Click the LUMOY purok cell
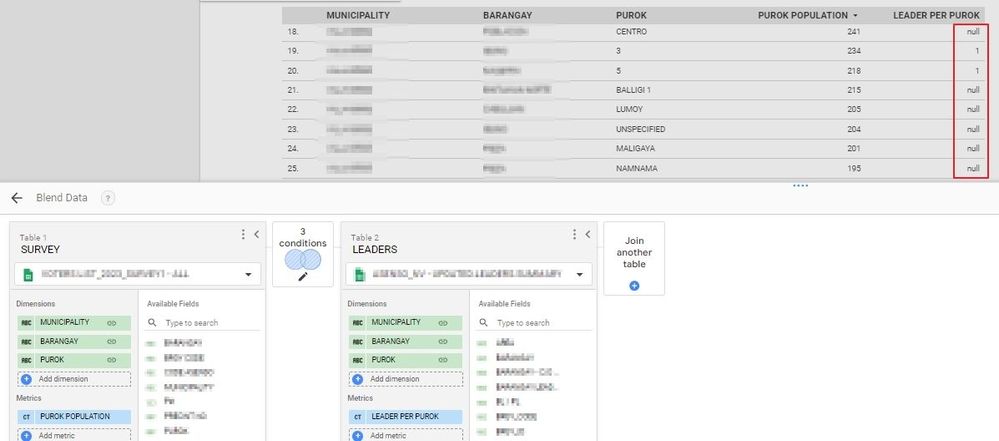Viewport: 999px width, 441px height. tap(629, 110)
